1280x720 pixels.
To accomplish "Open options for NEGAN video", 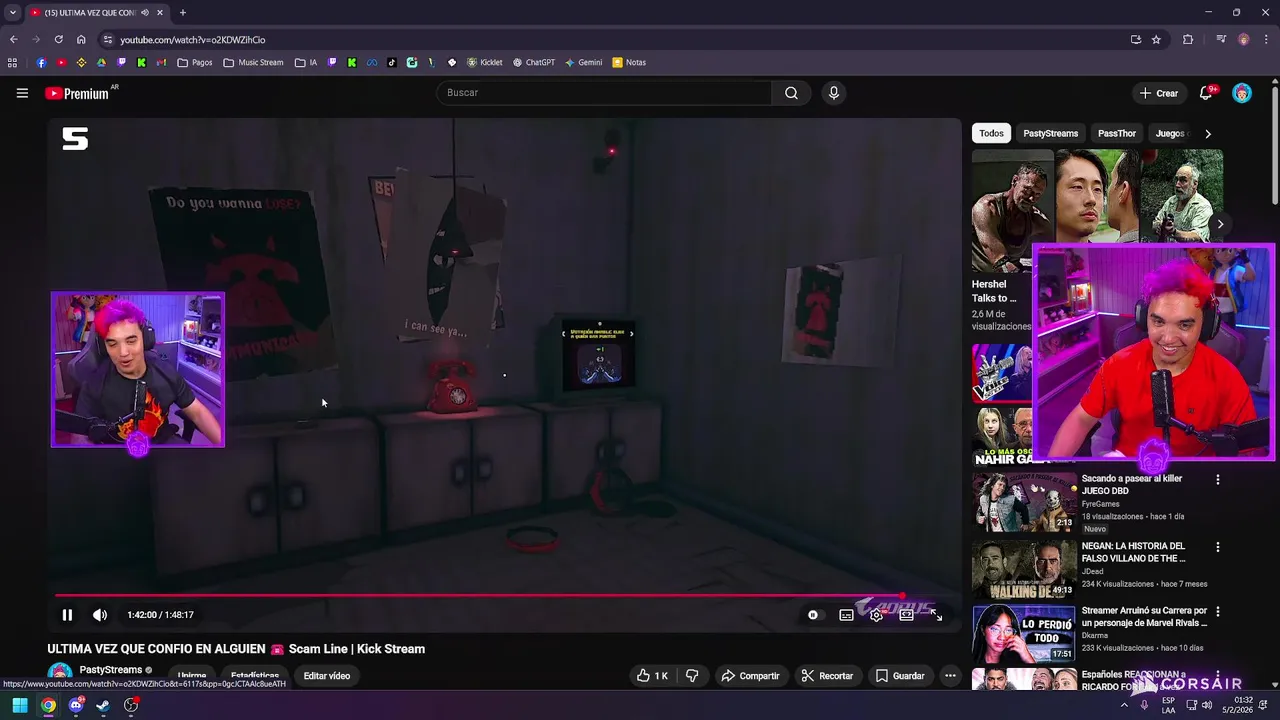I will [x=1217, y=547].
